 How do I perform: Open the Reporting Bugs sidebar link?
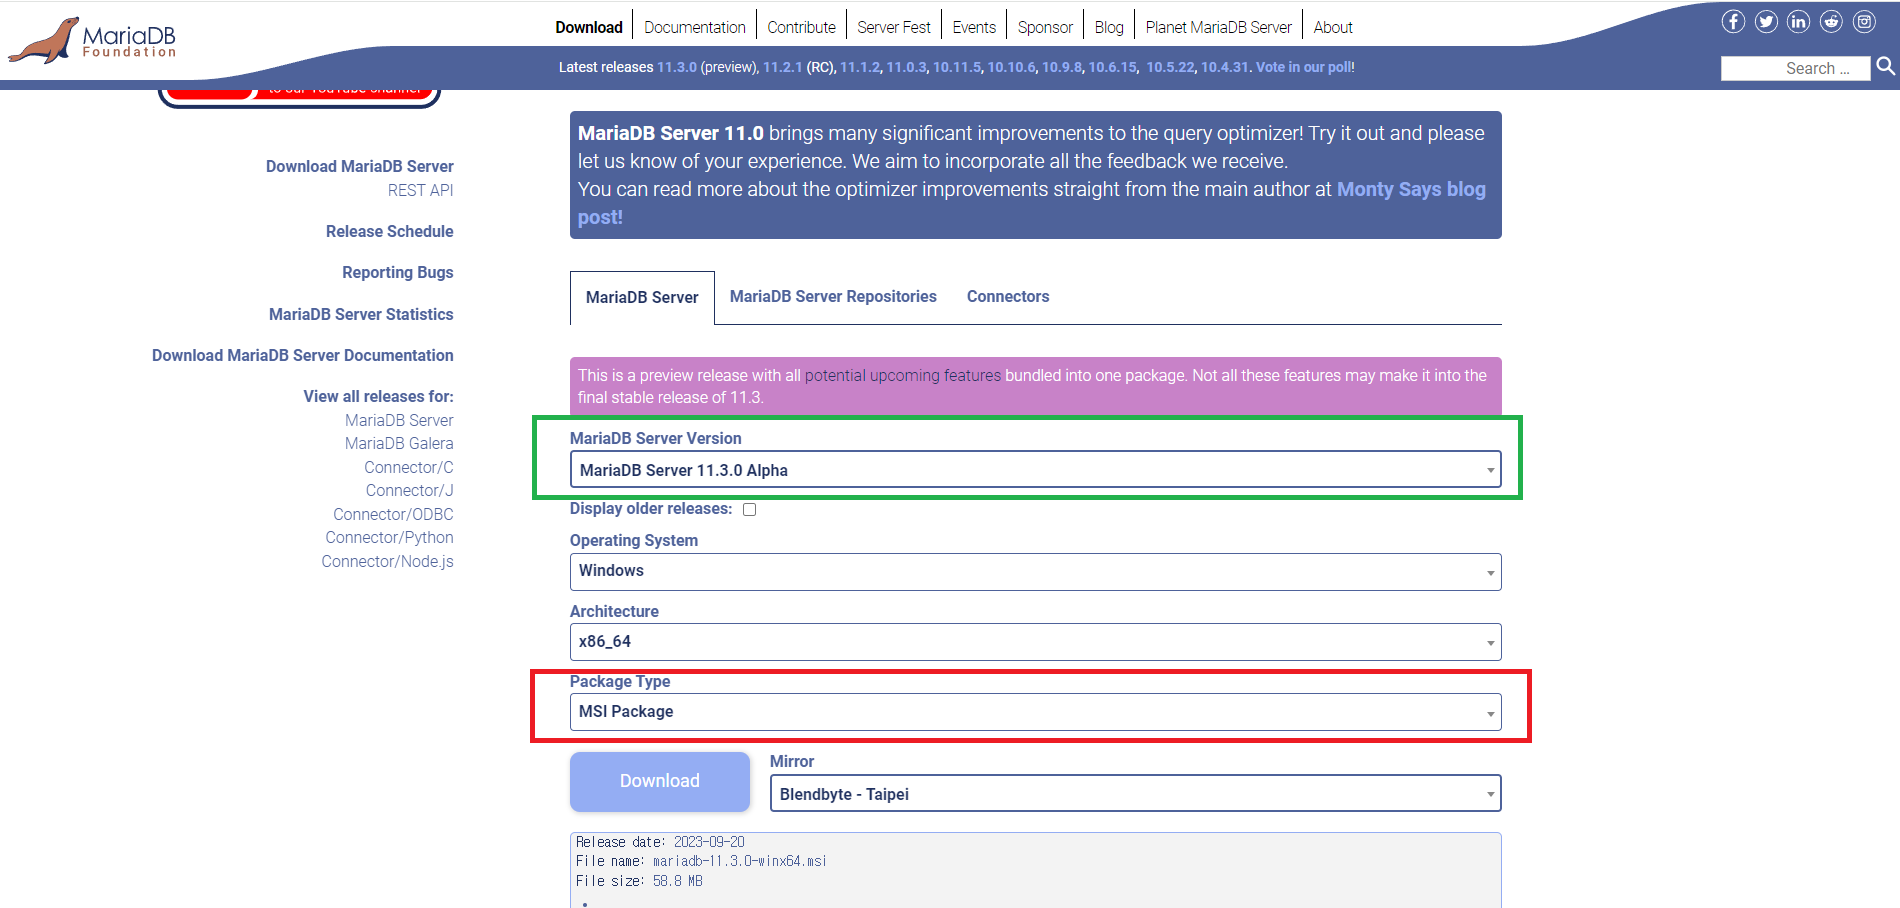point(398,272)
